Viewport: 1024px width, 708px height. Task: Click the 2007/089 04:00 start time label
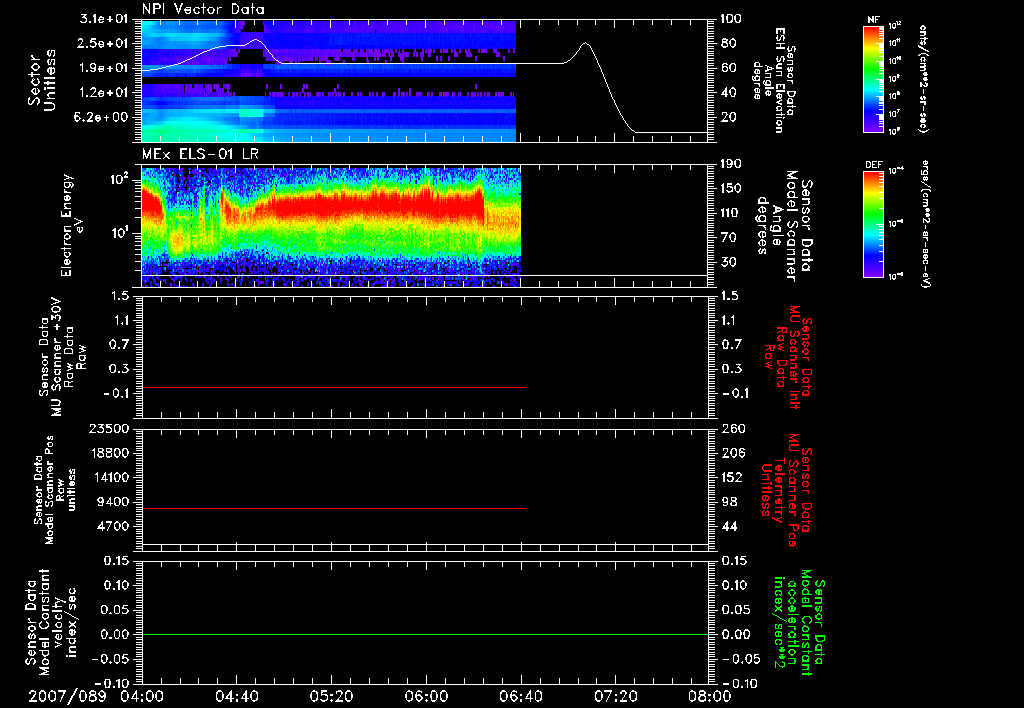coord(97,696)
